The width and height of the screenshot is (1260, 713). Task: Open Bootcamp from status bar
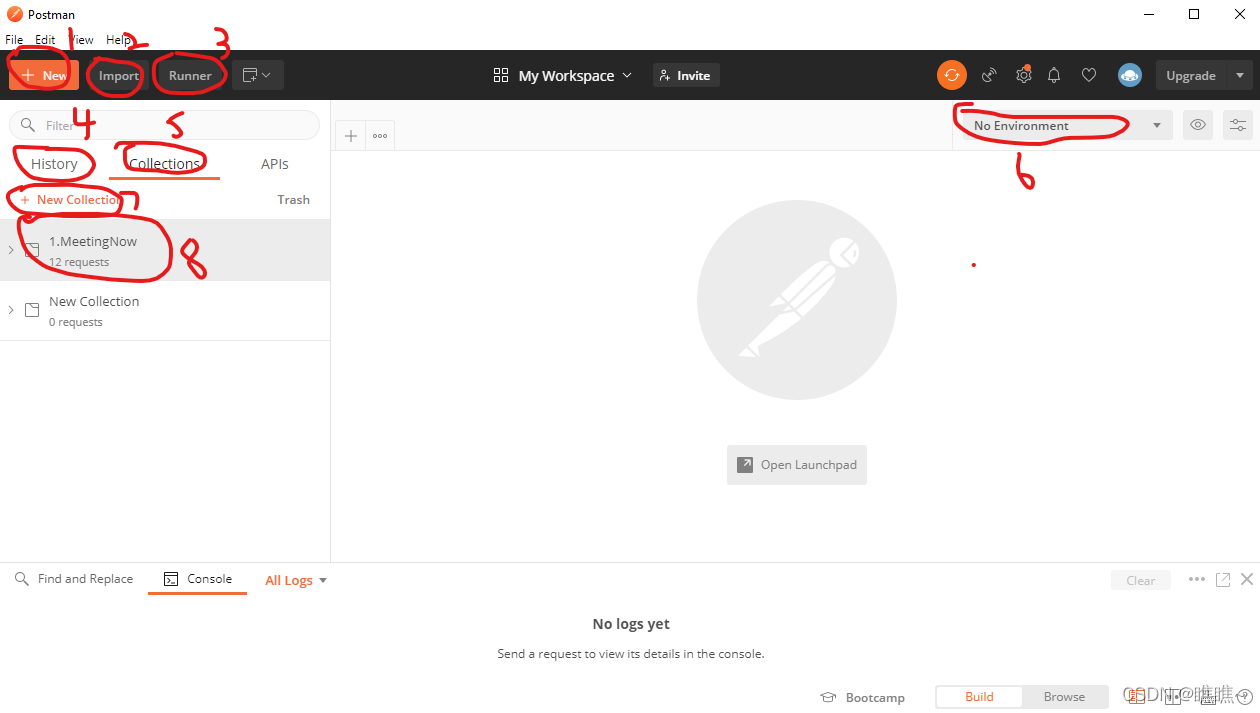click(862, 697)
